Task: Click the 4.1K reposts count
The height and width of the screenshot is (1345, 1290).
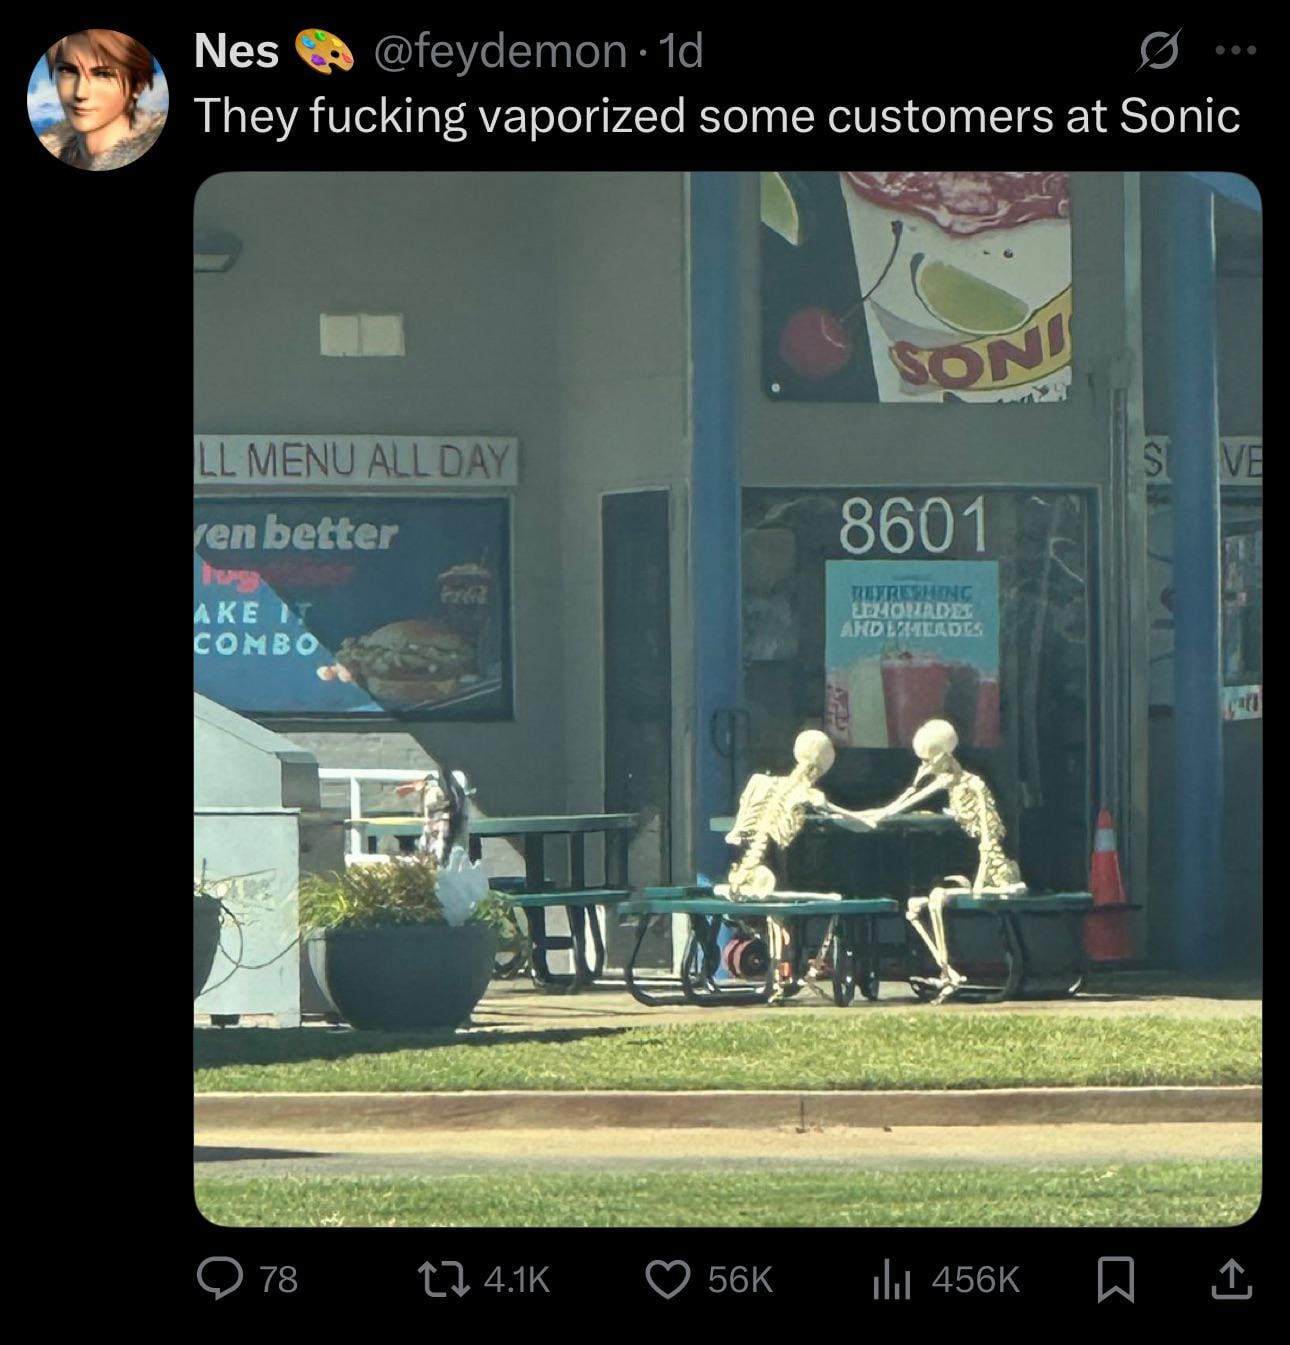Action: click(x=516, y=1280)
